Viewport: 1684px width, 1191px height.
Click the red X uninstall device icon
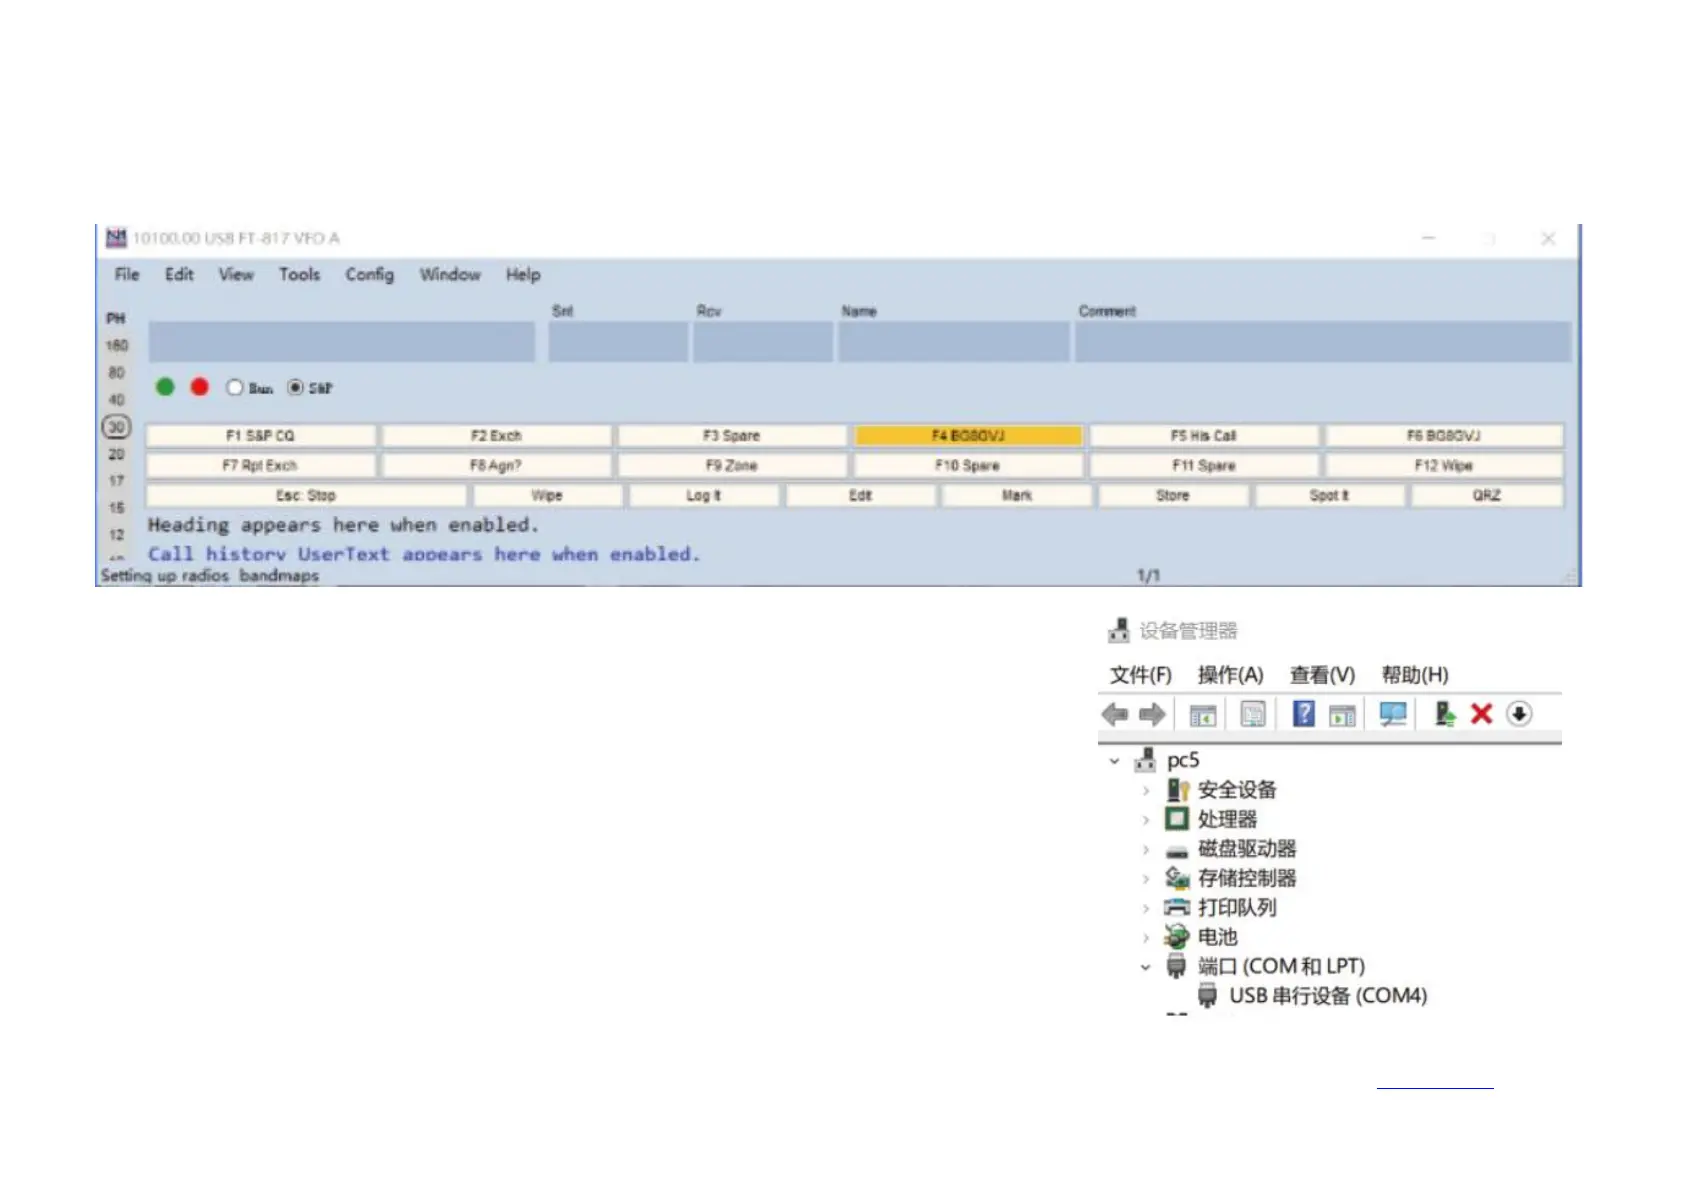[x=1481, y=714]
